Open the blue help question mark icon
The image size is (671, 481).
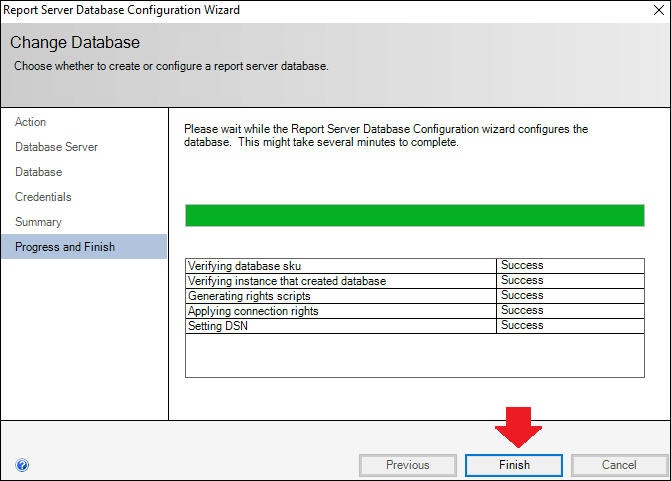click(22, 465)
